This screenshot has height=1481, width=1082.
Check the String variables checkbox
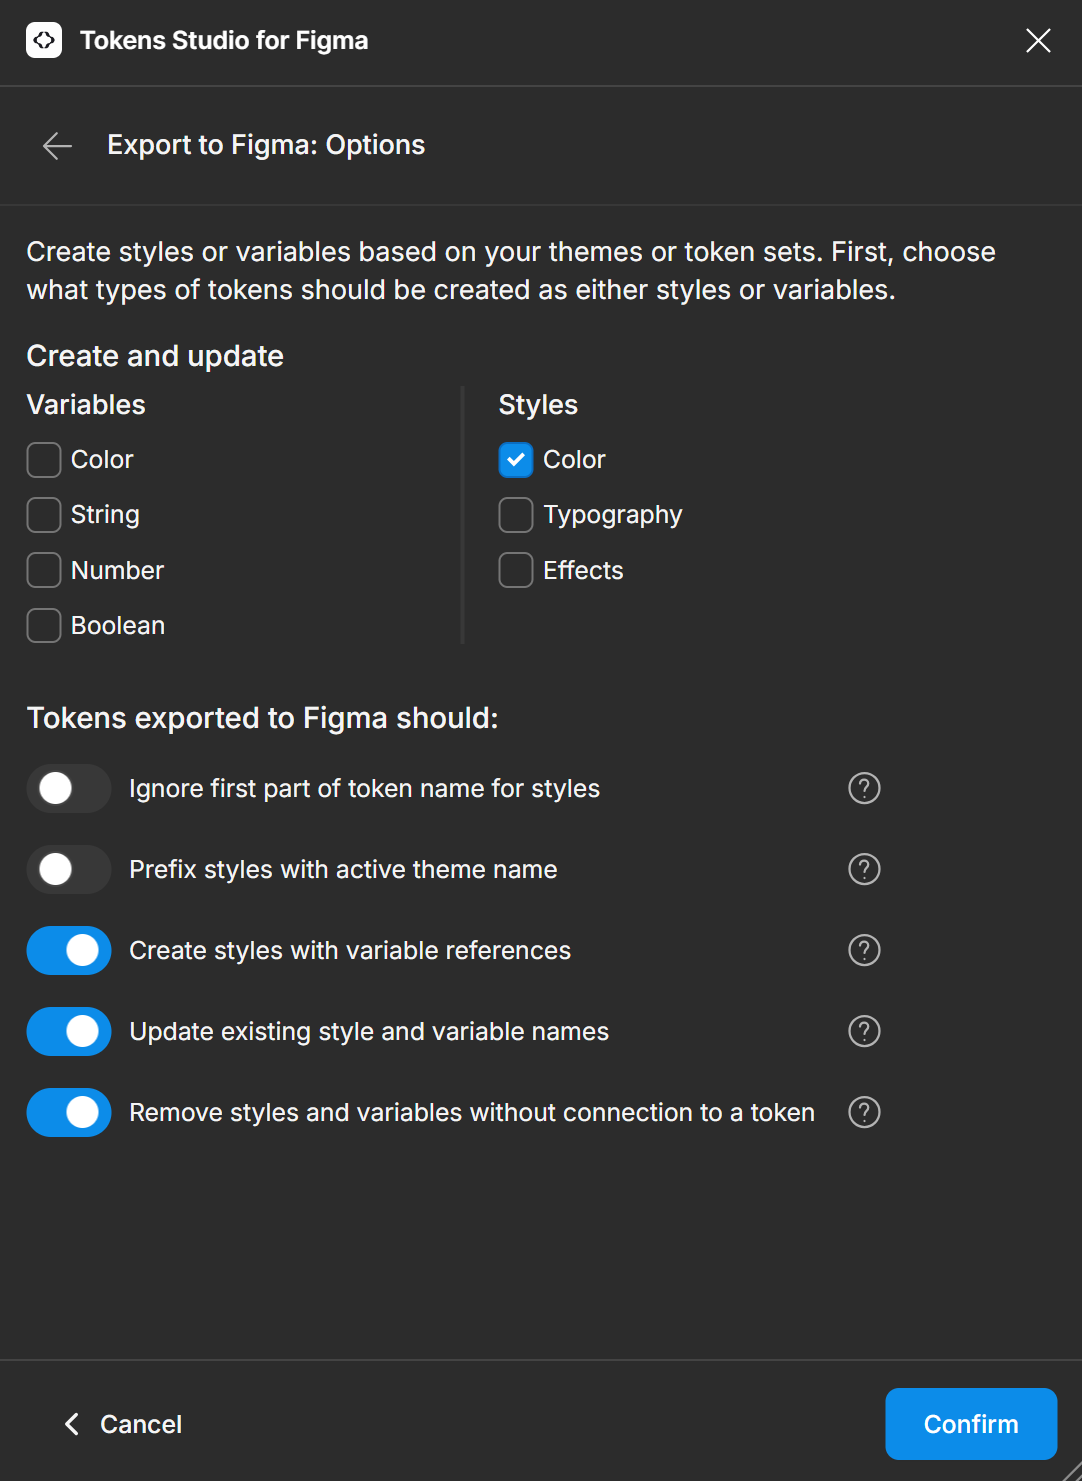44,515
